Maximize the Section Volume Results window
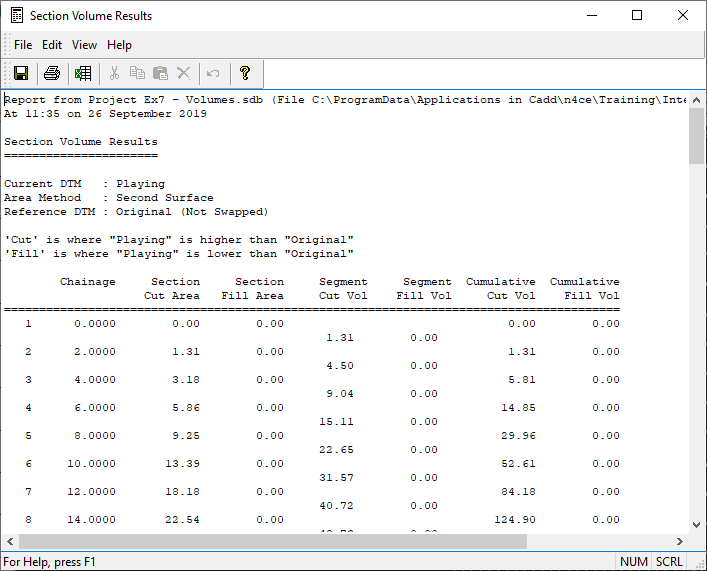Screen dimensions: 707x571 (637, 15)
